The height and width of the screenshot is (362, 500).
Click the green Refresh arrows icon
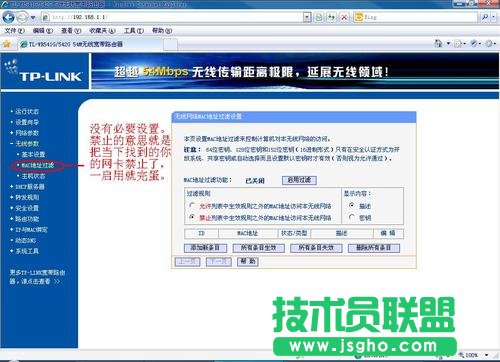pyautogui.click(x=332, y=17)
